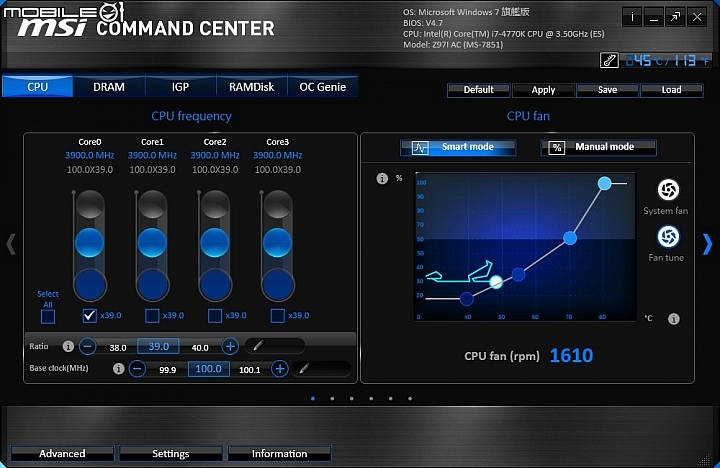Select the fan curve point near 55°C
Screen dimensions: 720x468
pyautogui.click(x=518, y=274)
